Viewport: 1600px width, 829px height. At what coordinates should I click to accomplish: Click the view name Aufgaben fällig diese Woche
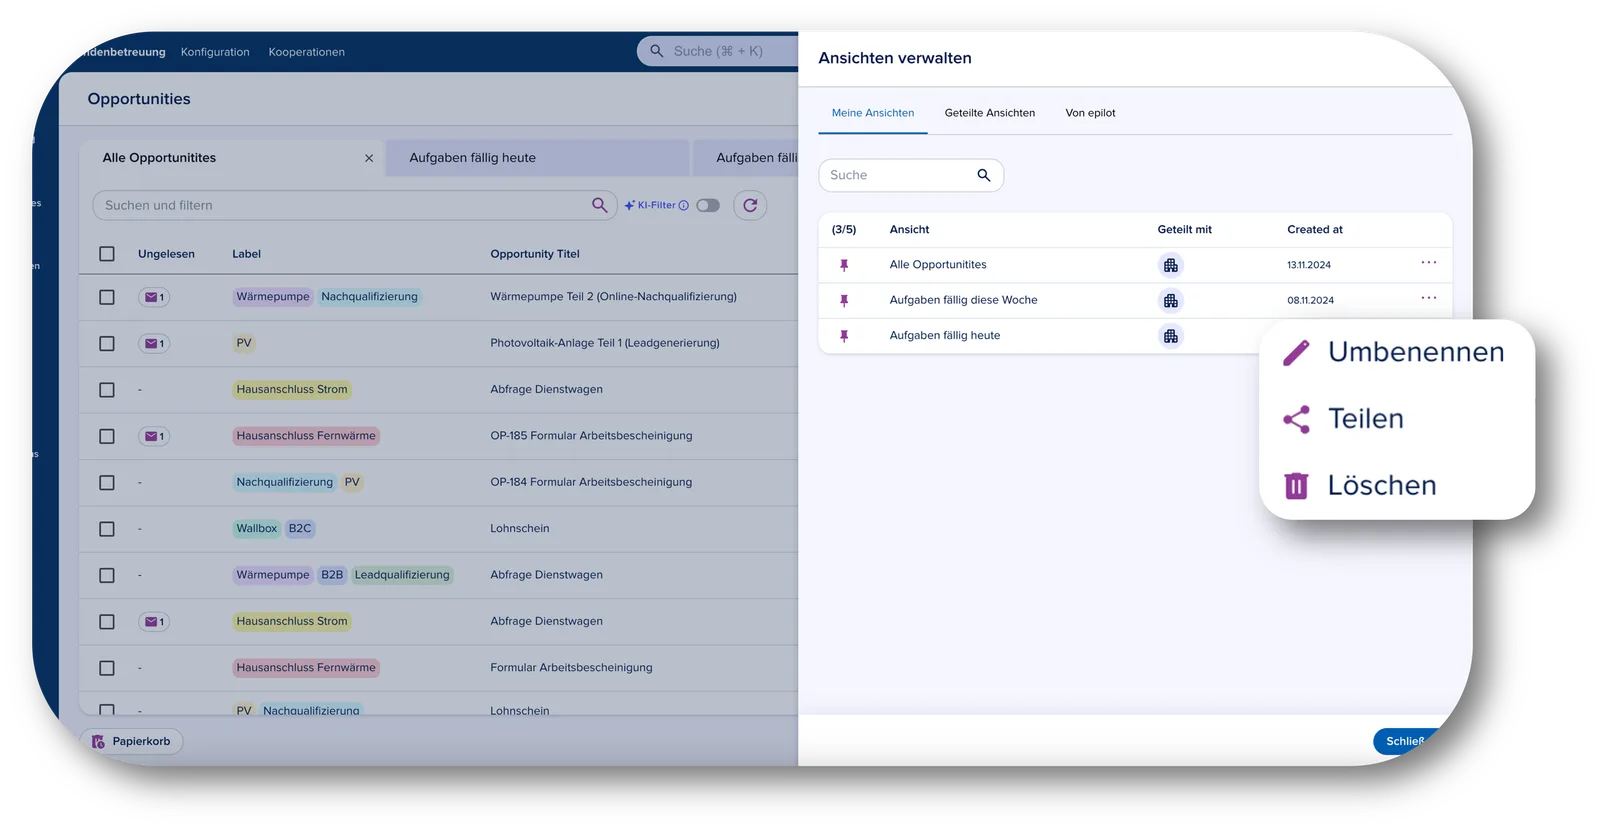pos(963,300)
